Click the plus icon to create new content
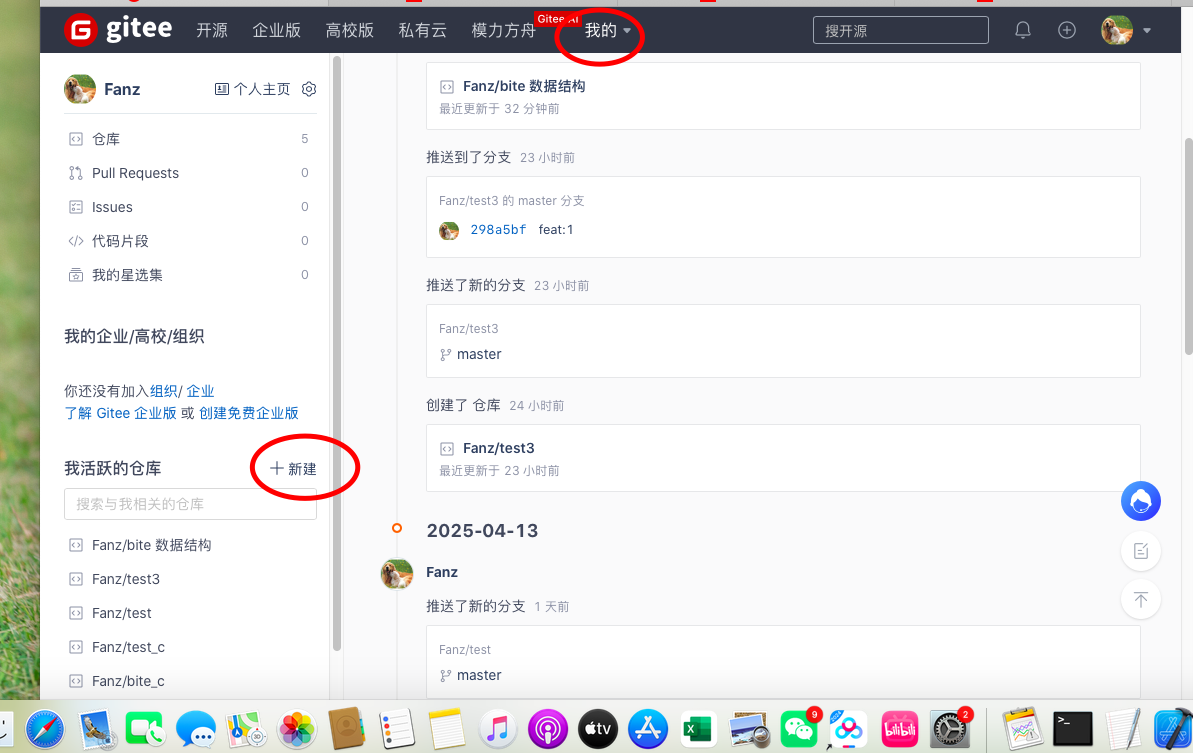This screenshot has width=1193, height=753. pos(1066,30)
